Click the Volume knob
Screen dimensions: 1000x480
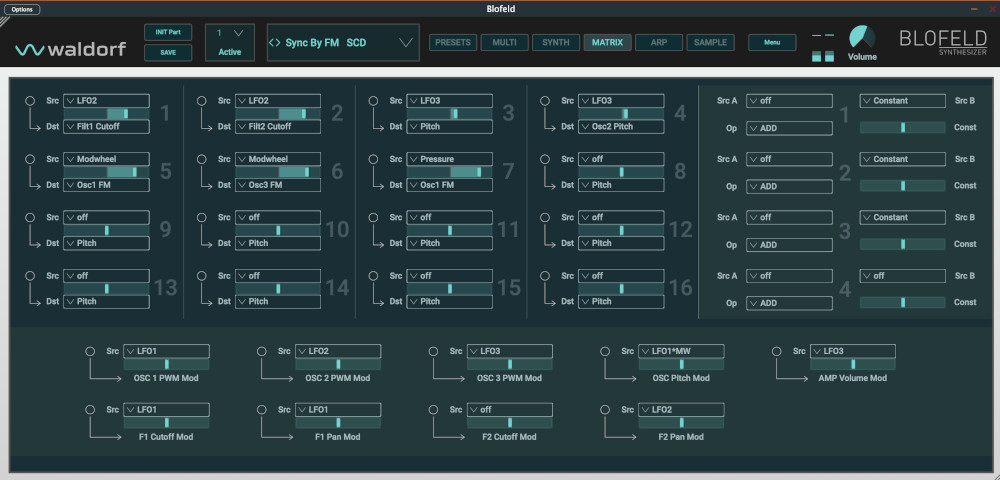tap(861, 37)
